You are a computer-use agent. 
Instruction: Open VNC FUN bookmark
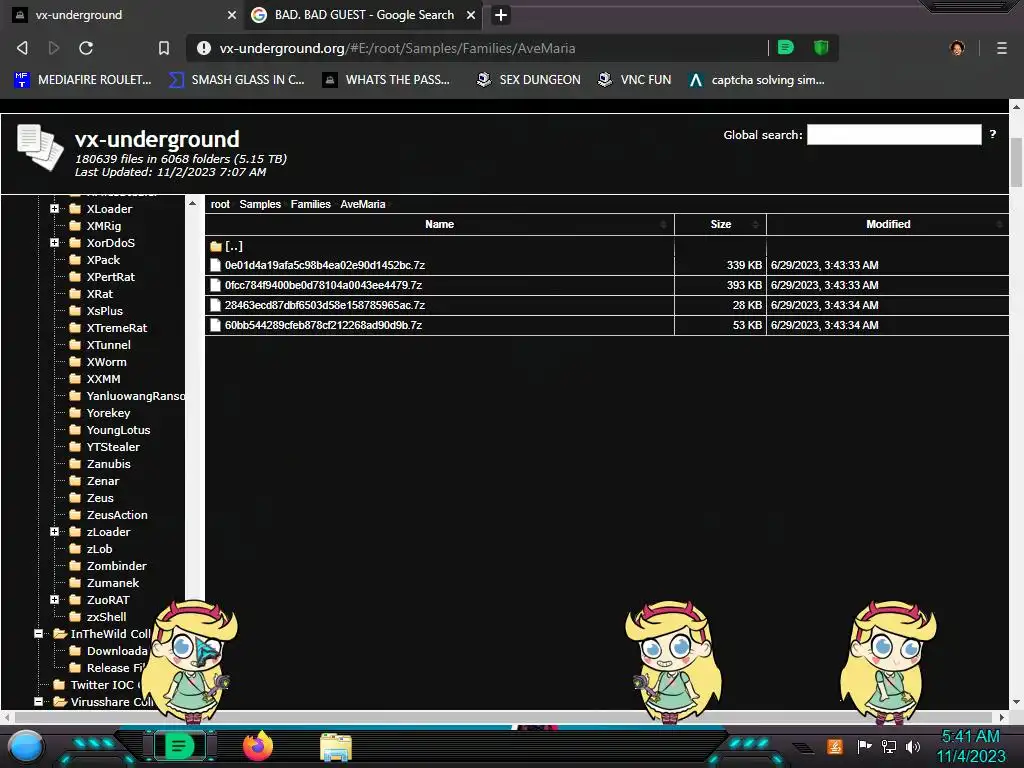634,80
